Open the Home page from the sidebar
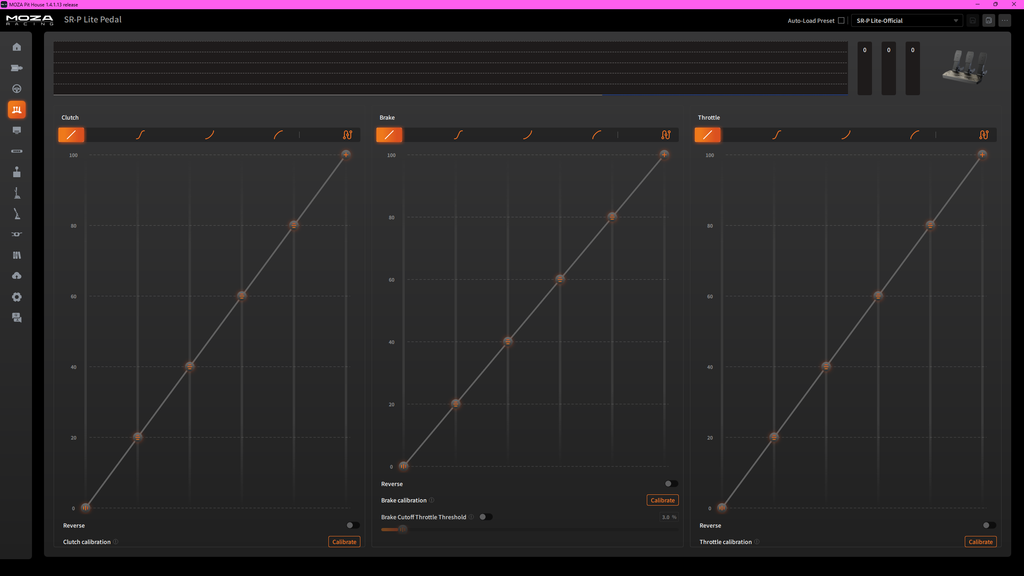The height and width of the screenshot is (576, 1024). click(16, 47)
